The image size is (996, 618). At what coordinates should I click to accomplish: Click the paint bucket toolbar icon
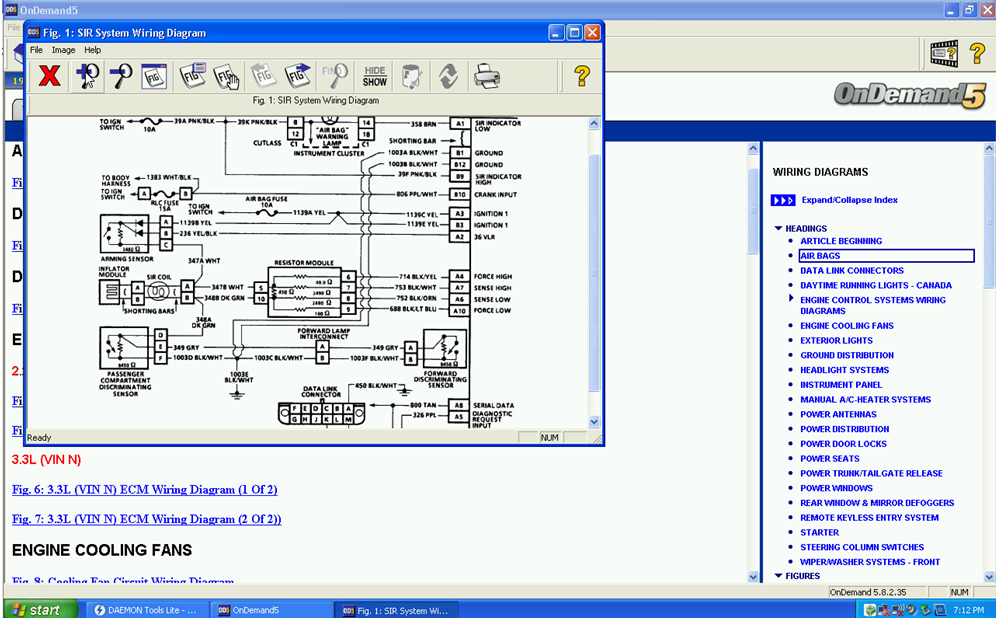point(412,76)
